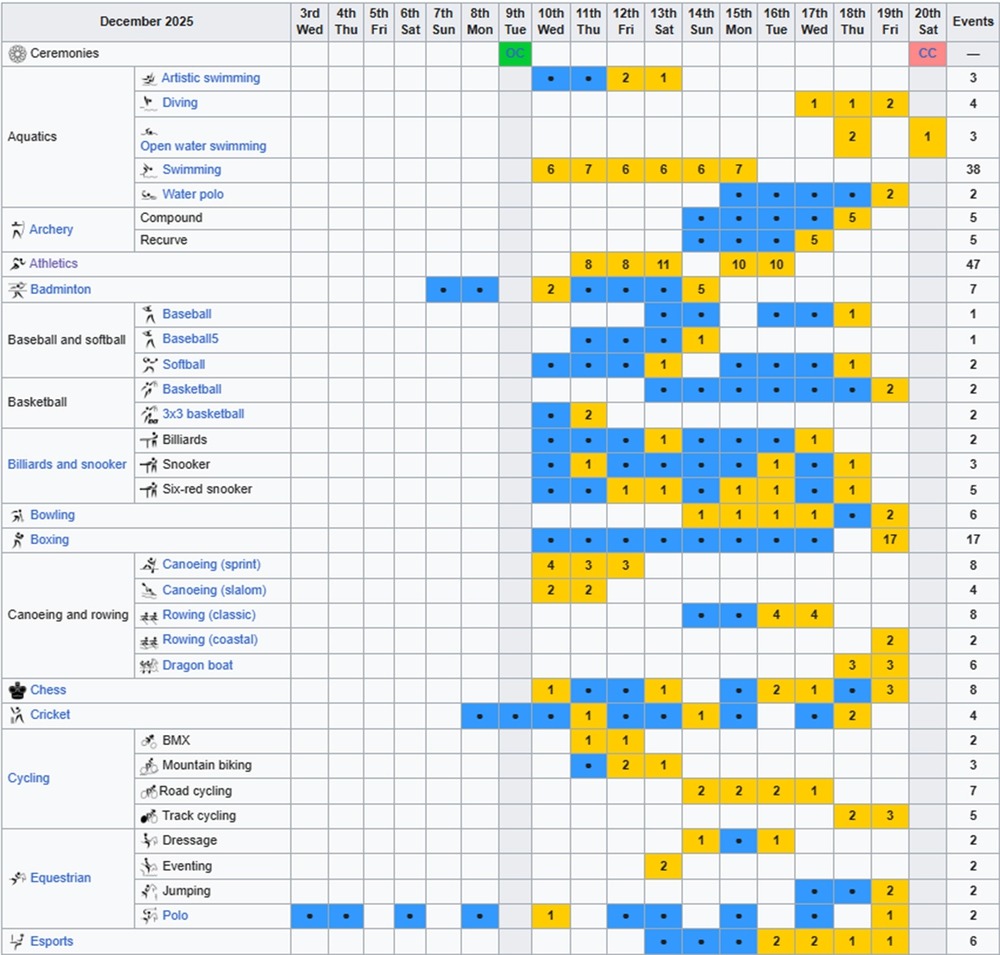Open the Equestrian link
1000x955 pixels.
tap(60, 878)
